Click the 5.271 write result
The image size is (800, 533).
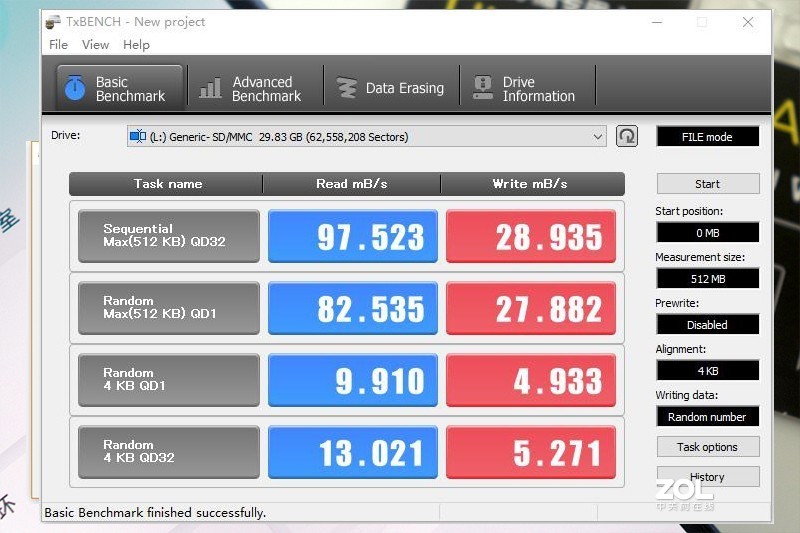click(531, 452)
